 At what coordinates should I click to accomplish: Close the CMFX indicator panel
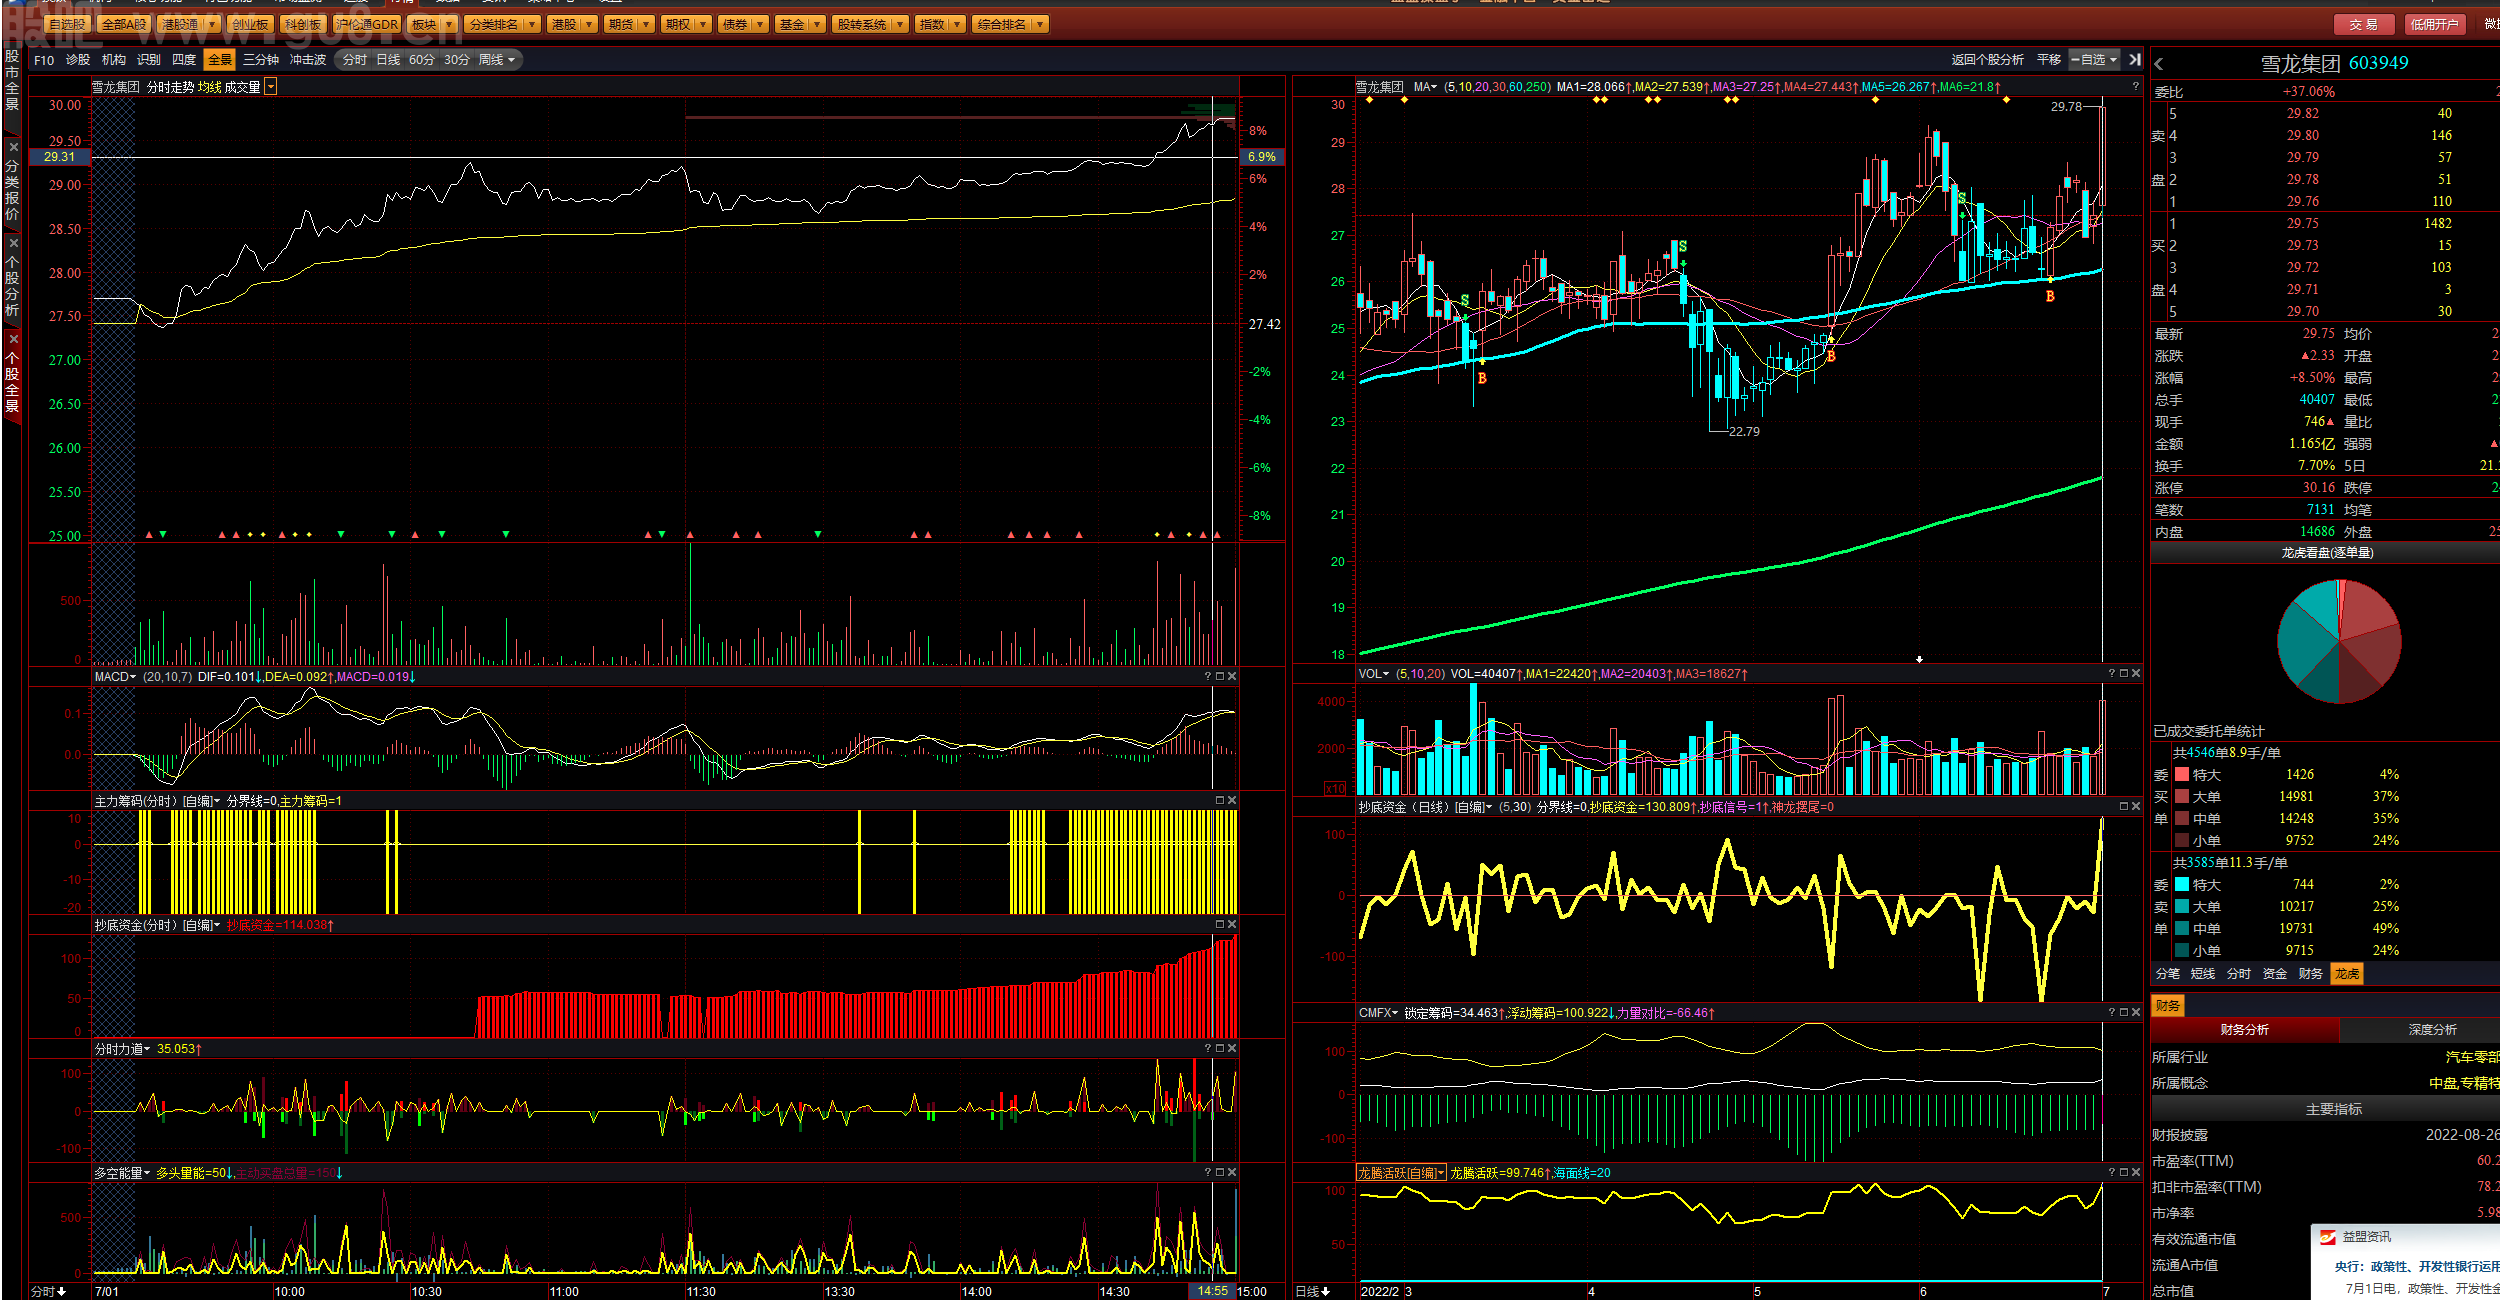2136,1013
